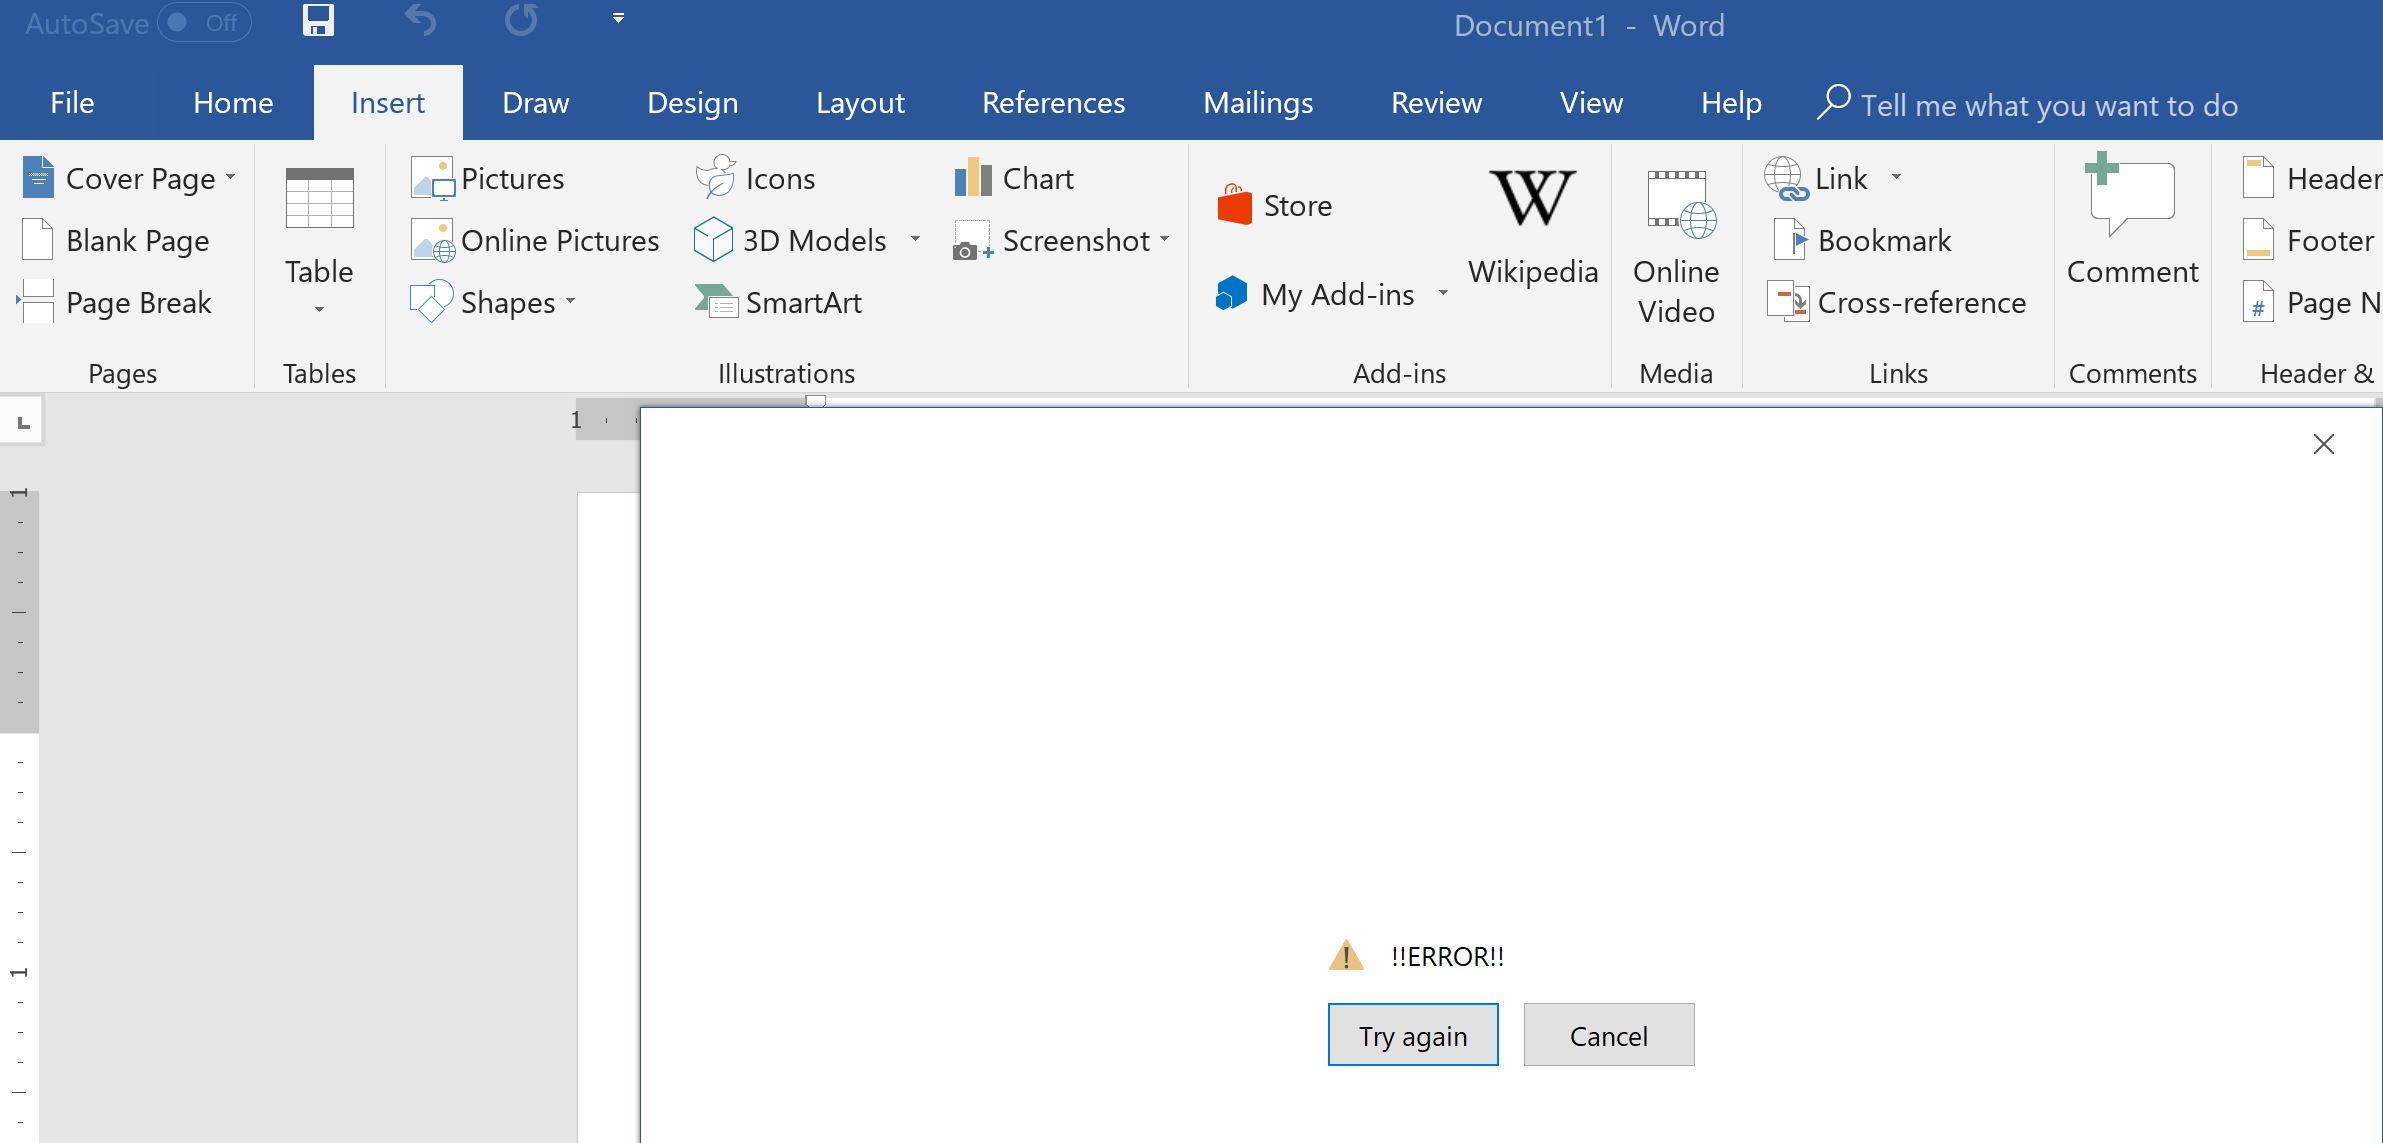Open the References tab

coord(1053,103)
